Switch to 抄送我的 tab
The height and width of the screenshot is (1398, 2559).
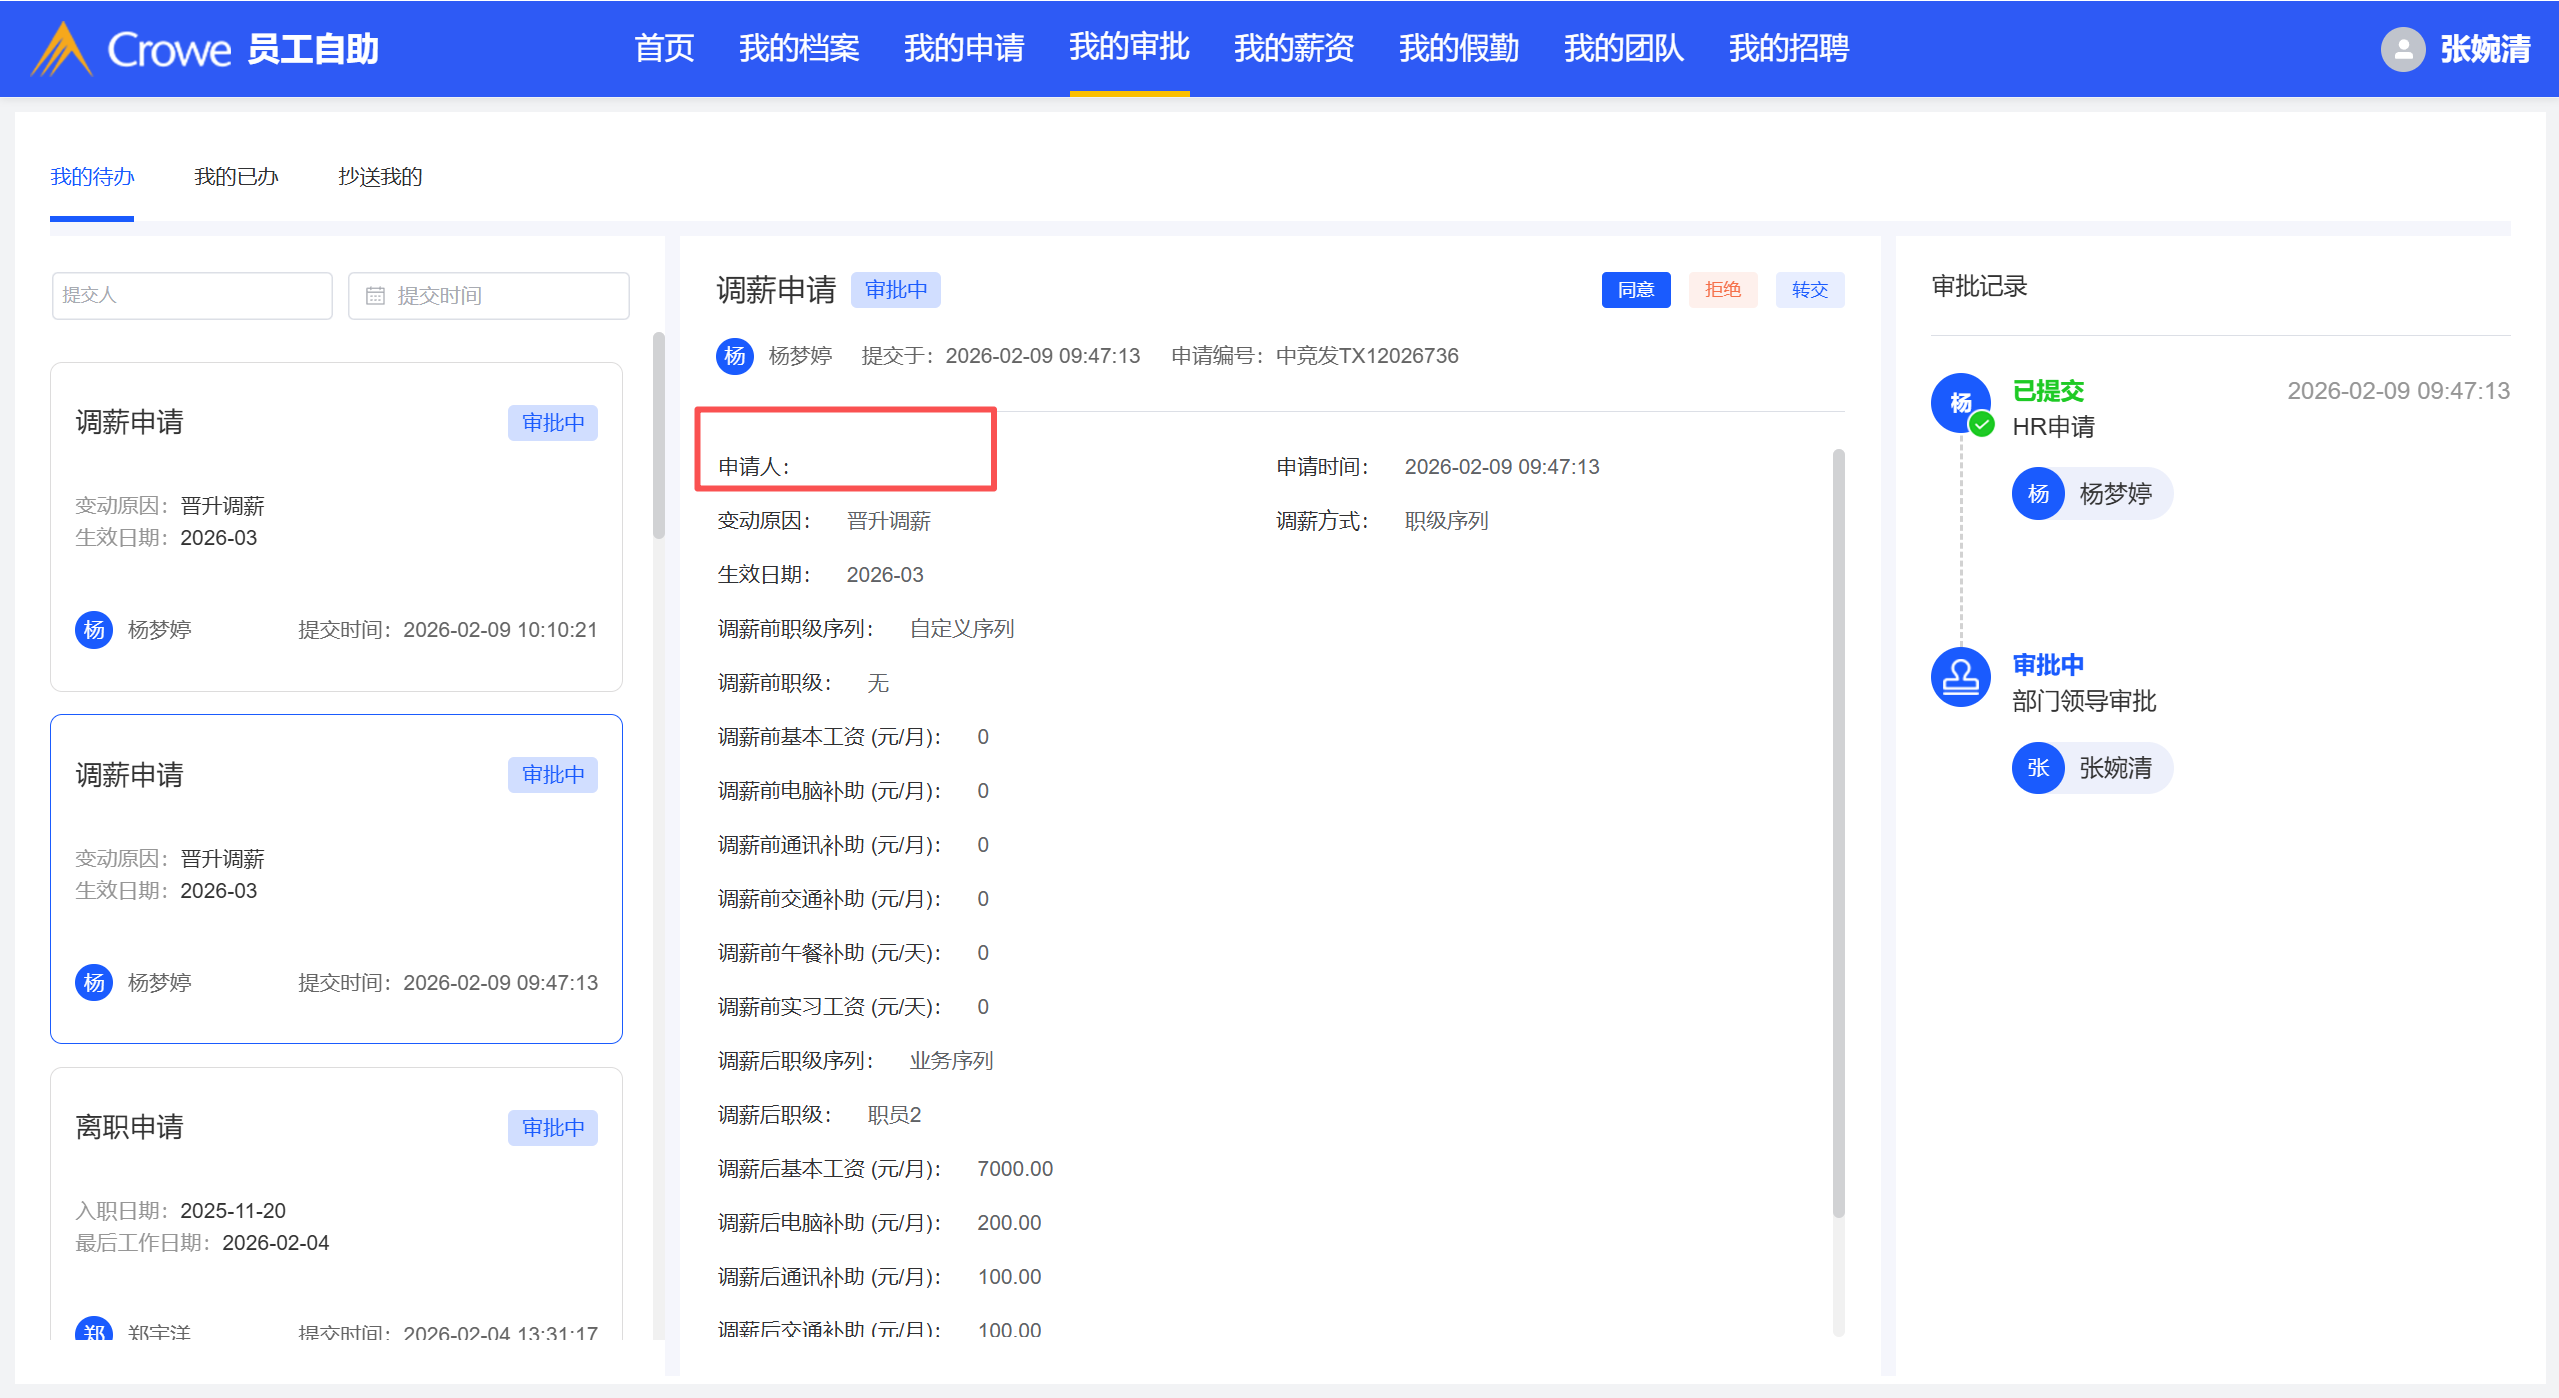pos(380,177)
